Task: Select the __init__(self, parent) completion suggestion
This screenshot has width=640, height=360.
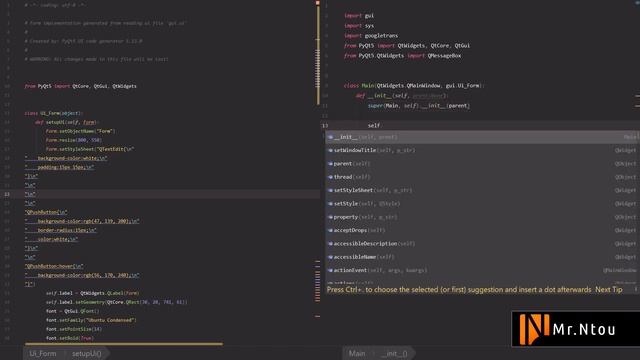Action: (482, 137)
